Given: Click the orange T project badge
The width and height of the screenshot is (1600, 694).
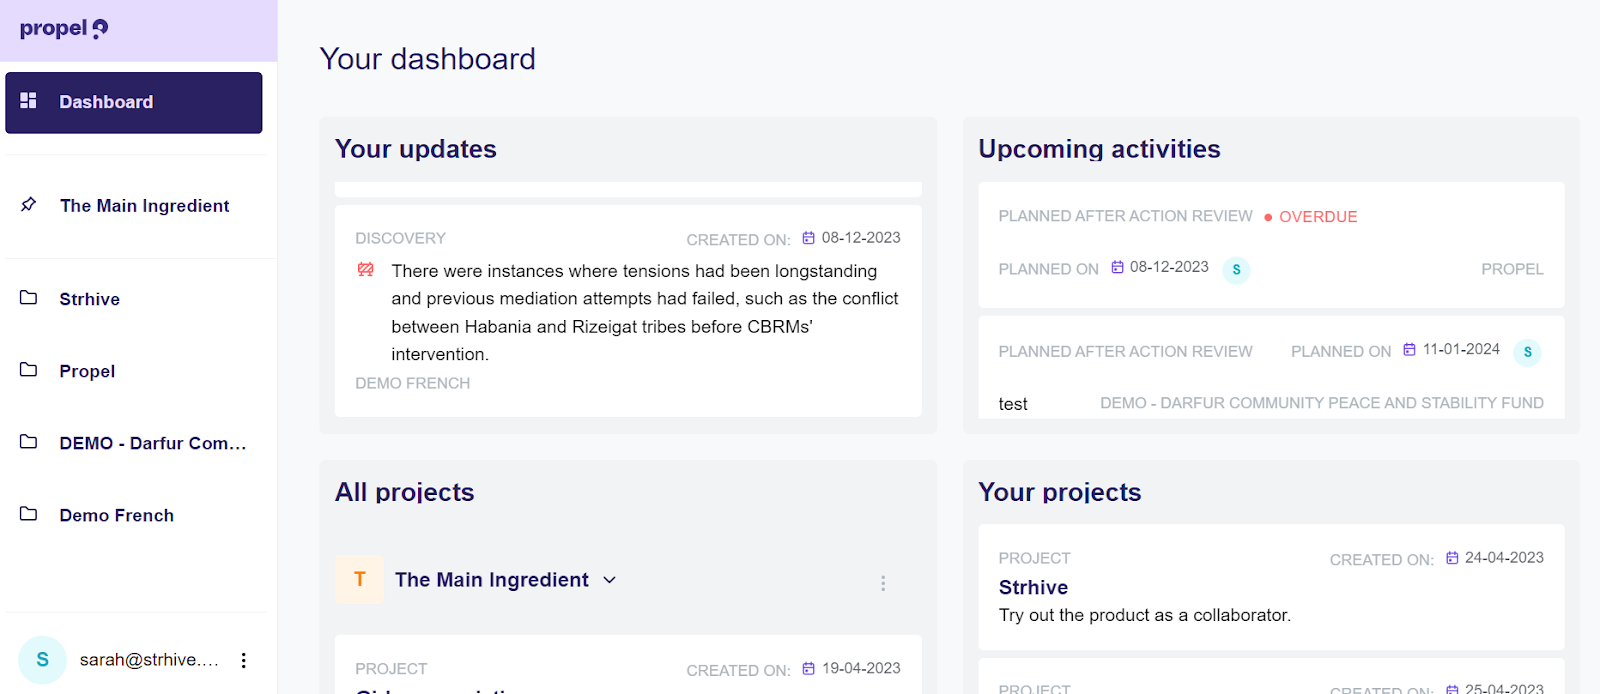Looking at the screenshot, I should pos(360,580).
